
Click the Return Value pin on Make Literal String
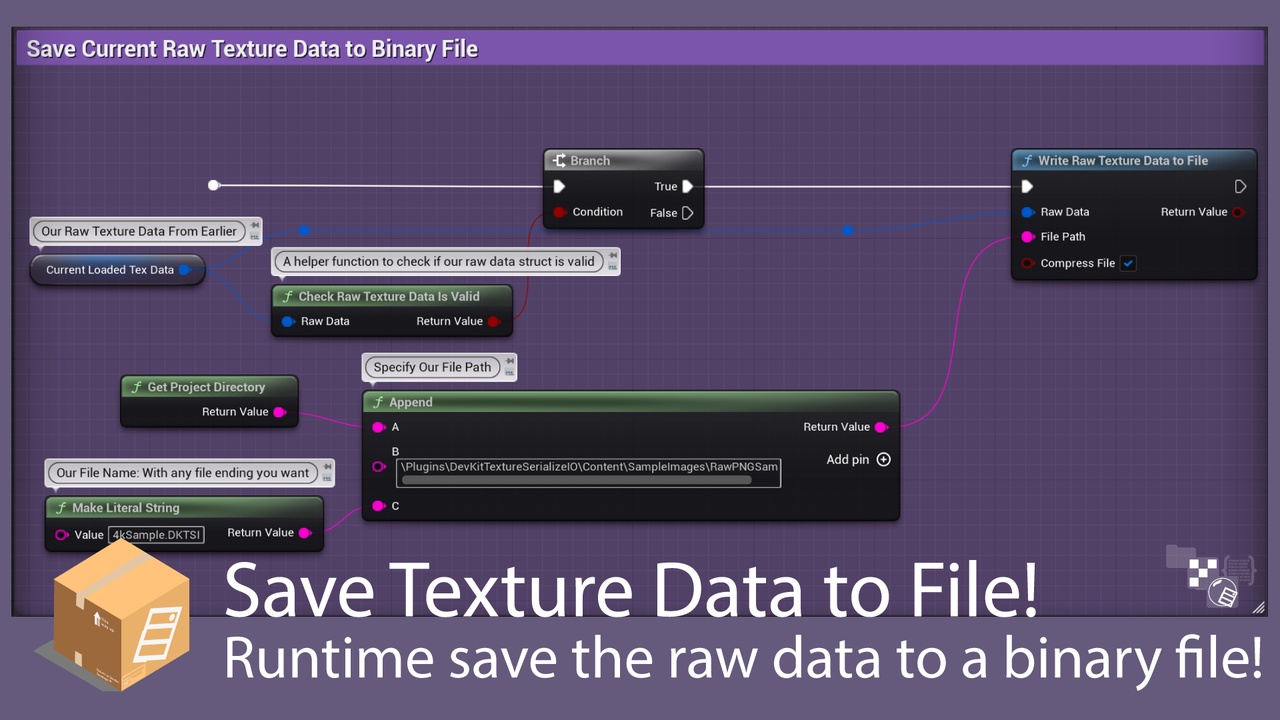pos(305,533)
